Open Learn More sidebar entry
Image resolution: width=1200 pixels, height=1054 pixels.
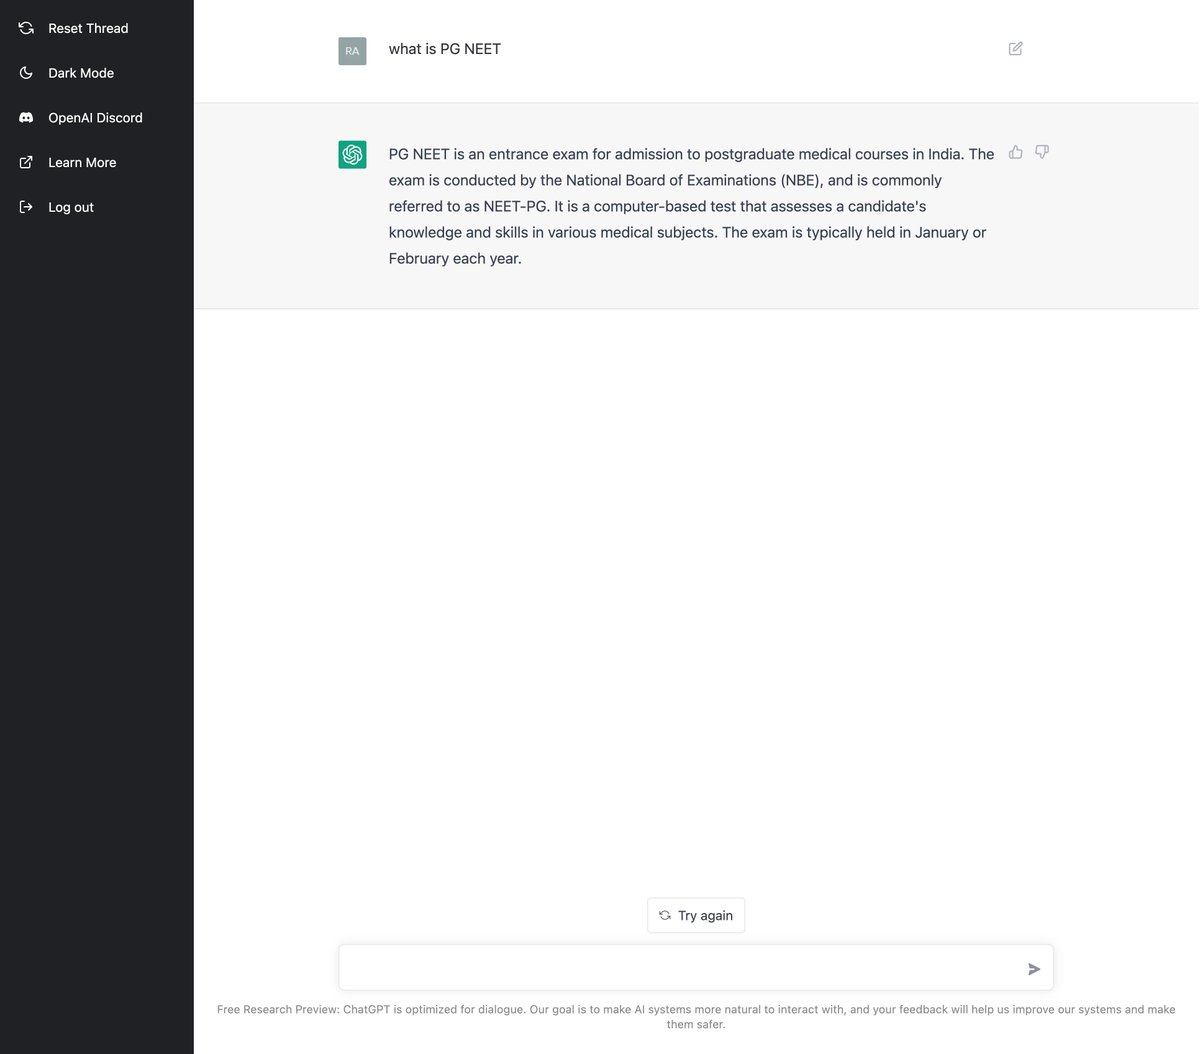pyautogui.click(x=82, y=162)
